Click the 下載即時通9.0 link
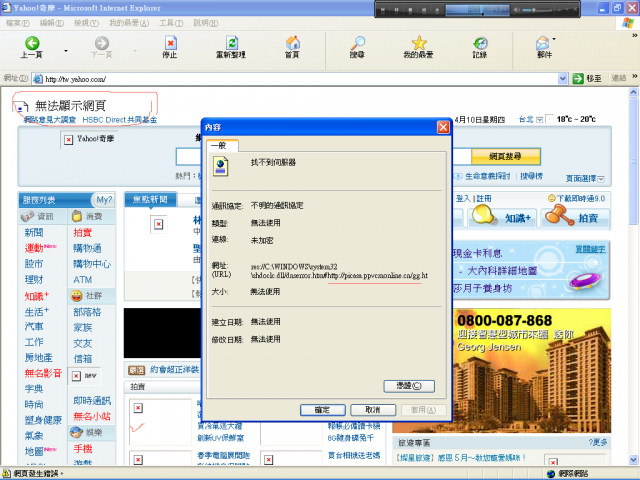 coord(580,199)
